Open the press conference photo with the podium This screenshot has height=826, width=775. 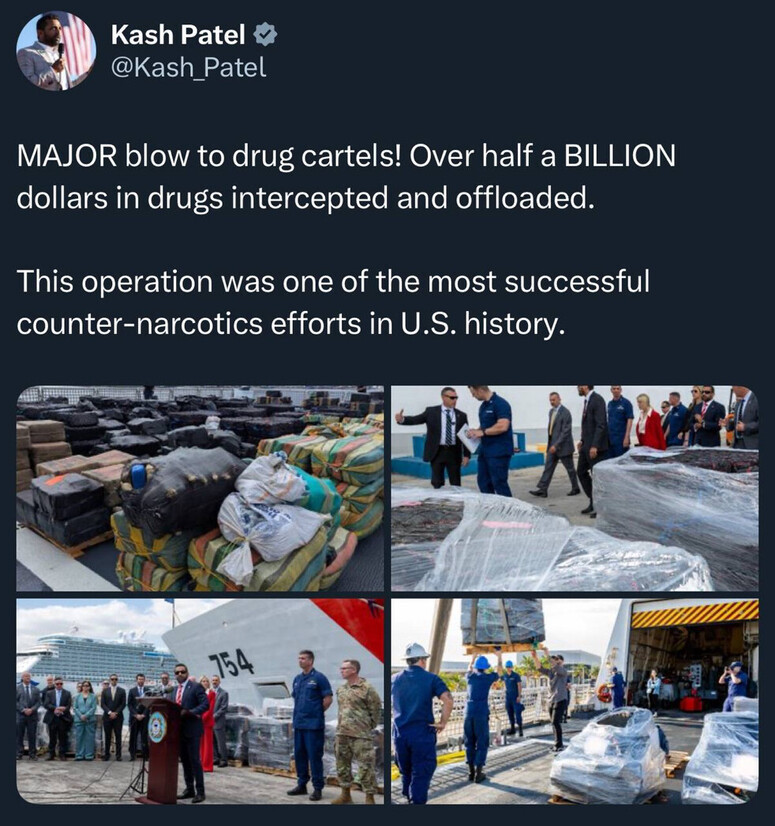point(200,701)
